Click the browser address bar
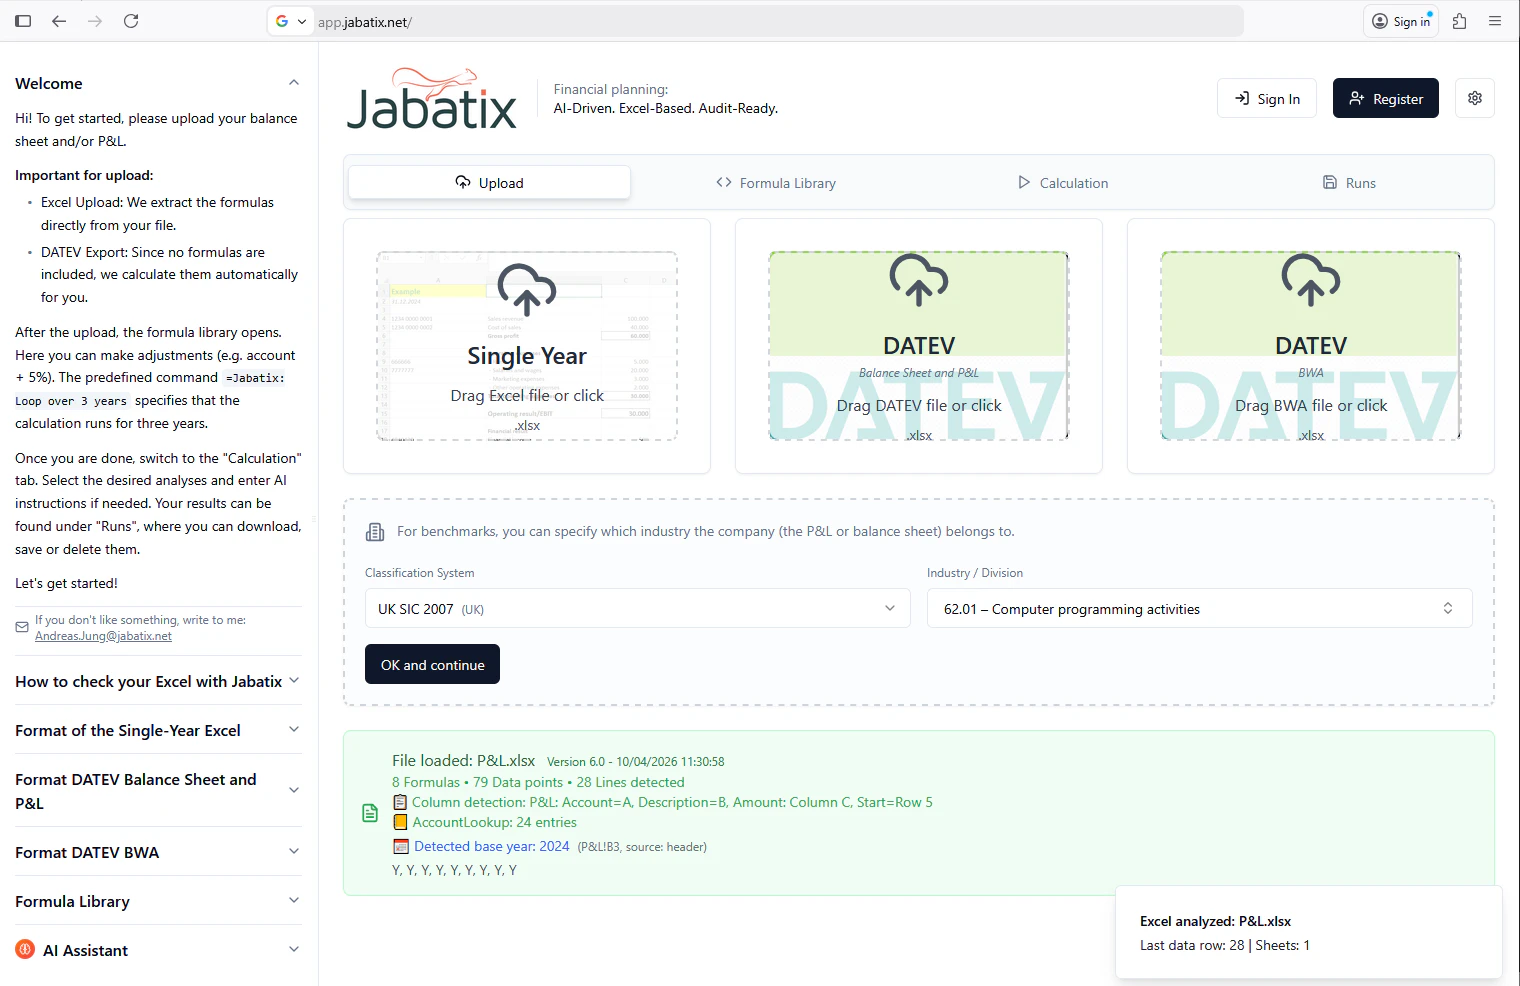The width and height of the screenshot is (1520, 986). pos(700,20)
